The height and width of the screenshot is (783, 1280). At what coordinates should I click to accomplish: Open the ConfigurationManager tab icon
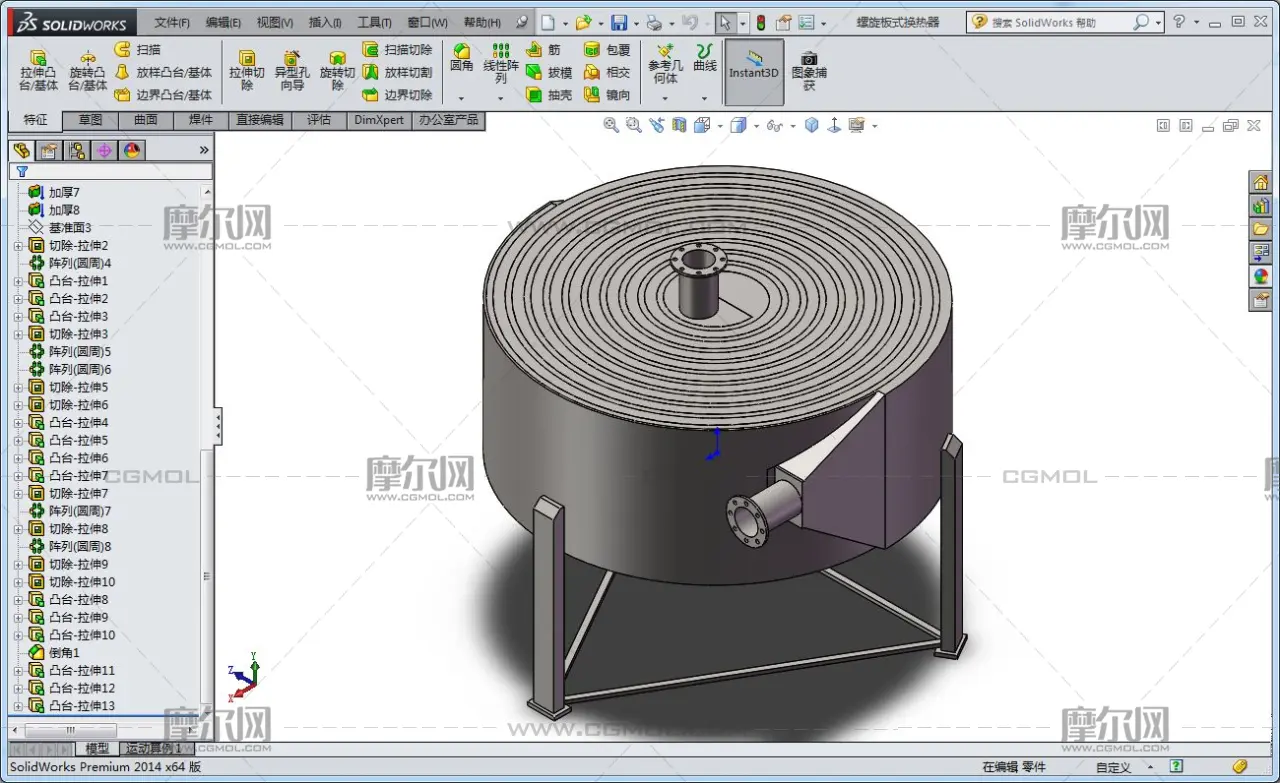point(76,150)
